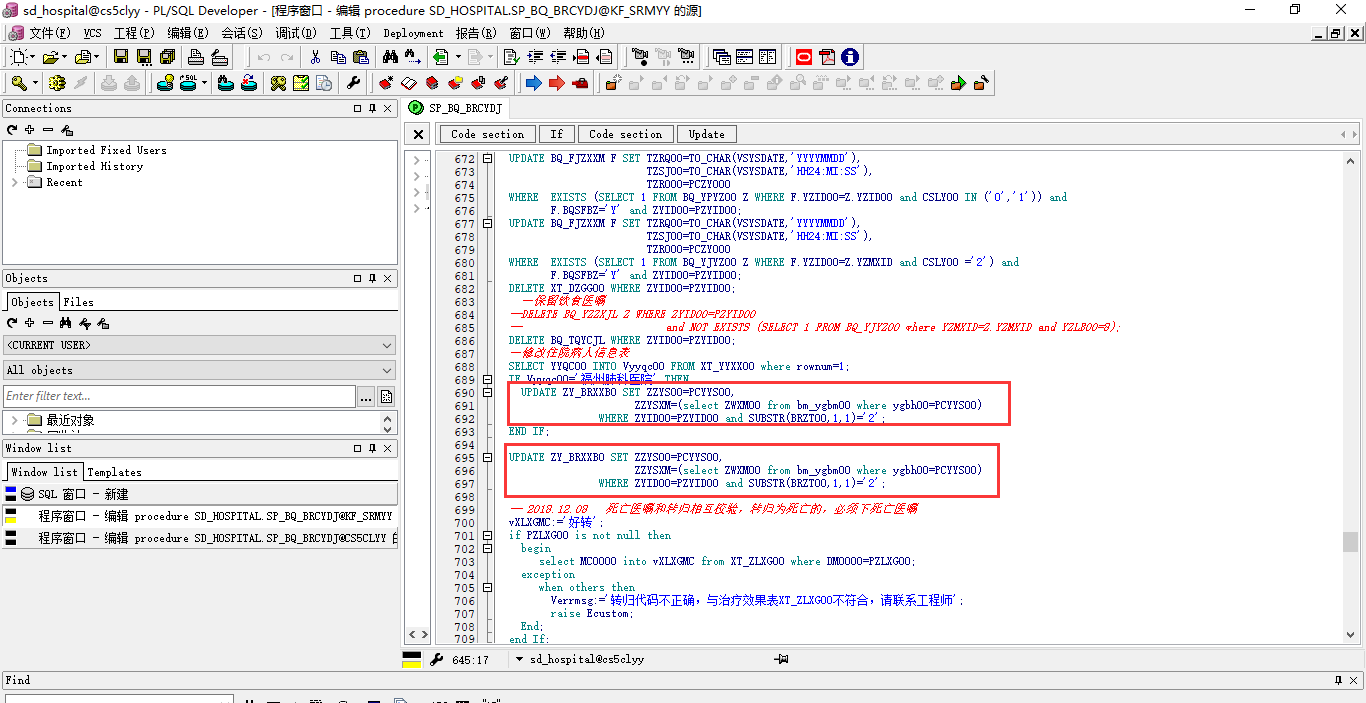The image size is (1366, 703).
Task: Switch to the Templates tab
Action: pos(114,472)
